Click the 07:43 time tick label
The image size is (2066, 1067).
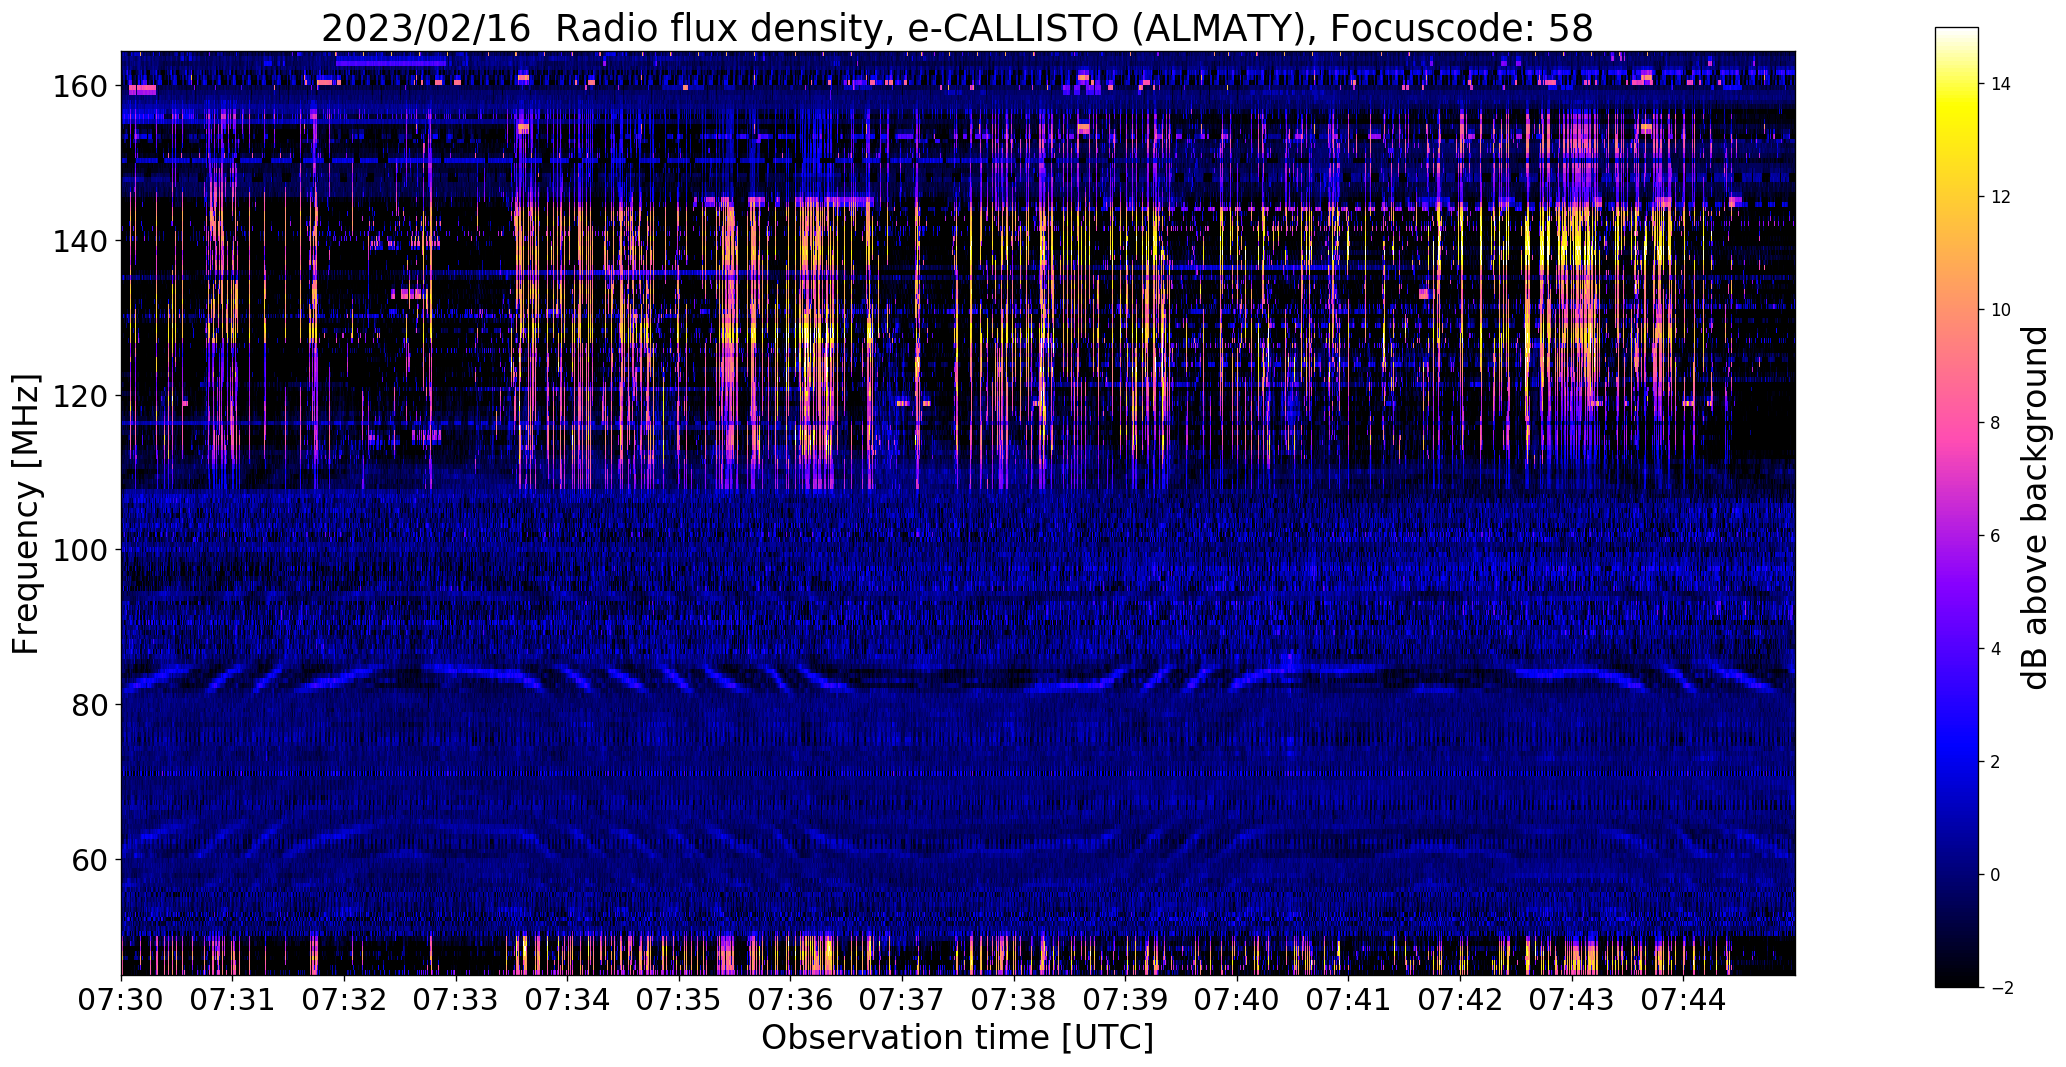pos(1571,1000)
